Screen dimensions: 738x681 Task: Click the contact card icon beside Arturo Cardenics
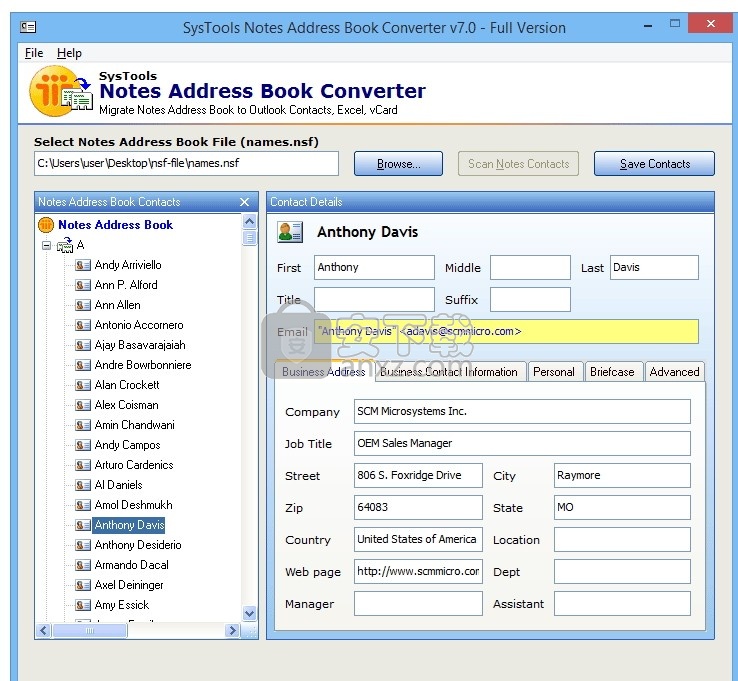tap(83, 465)
